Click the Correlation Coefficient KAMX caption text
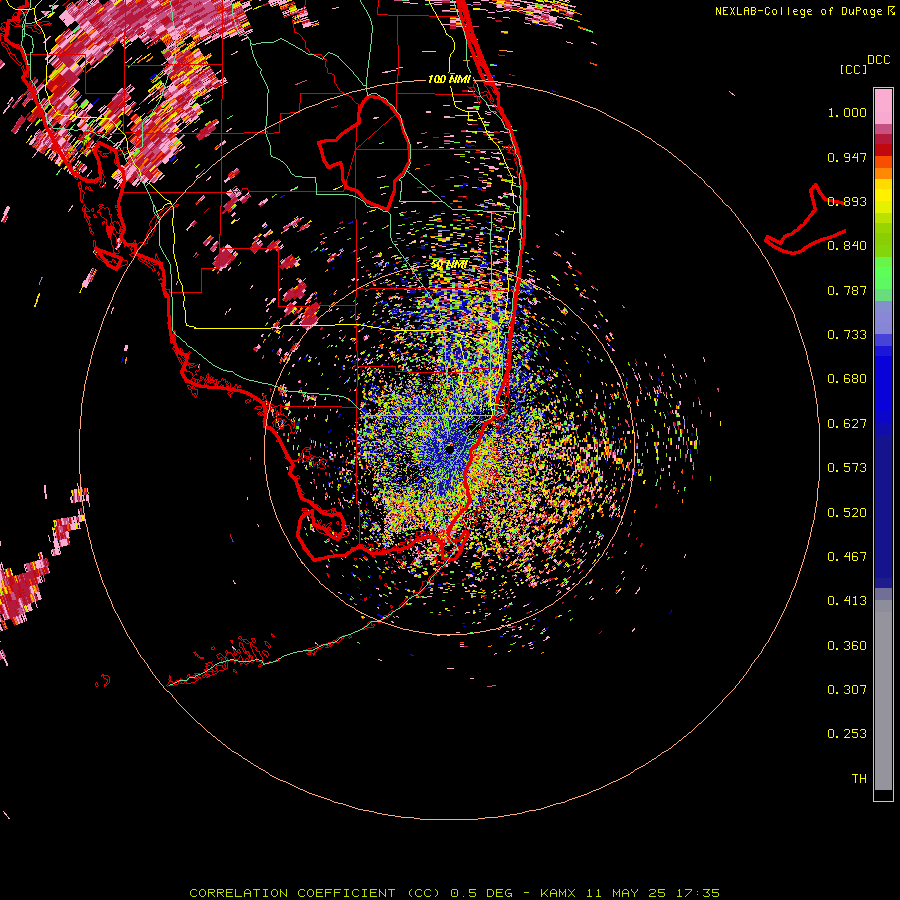The width and height of the screenshot is (900, 900). (x=454, y=893)
